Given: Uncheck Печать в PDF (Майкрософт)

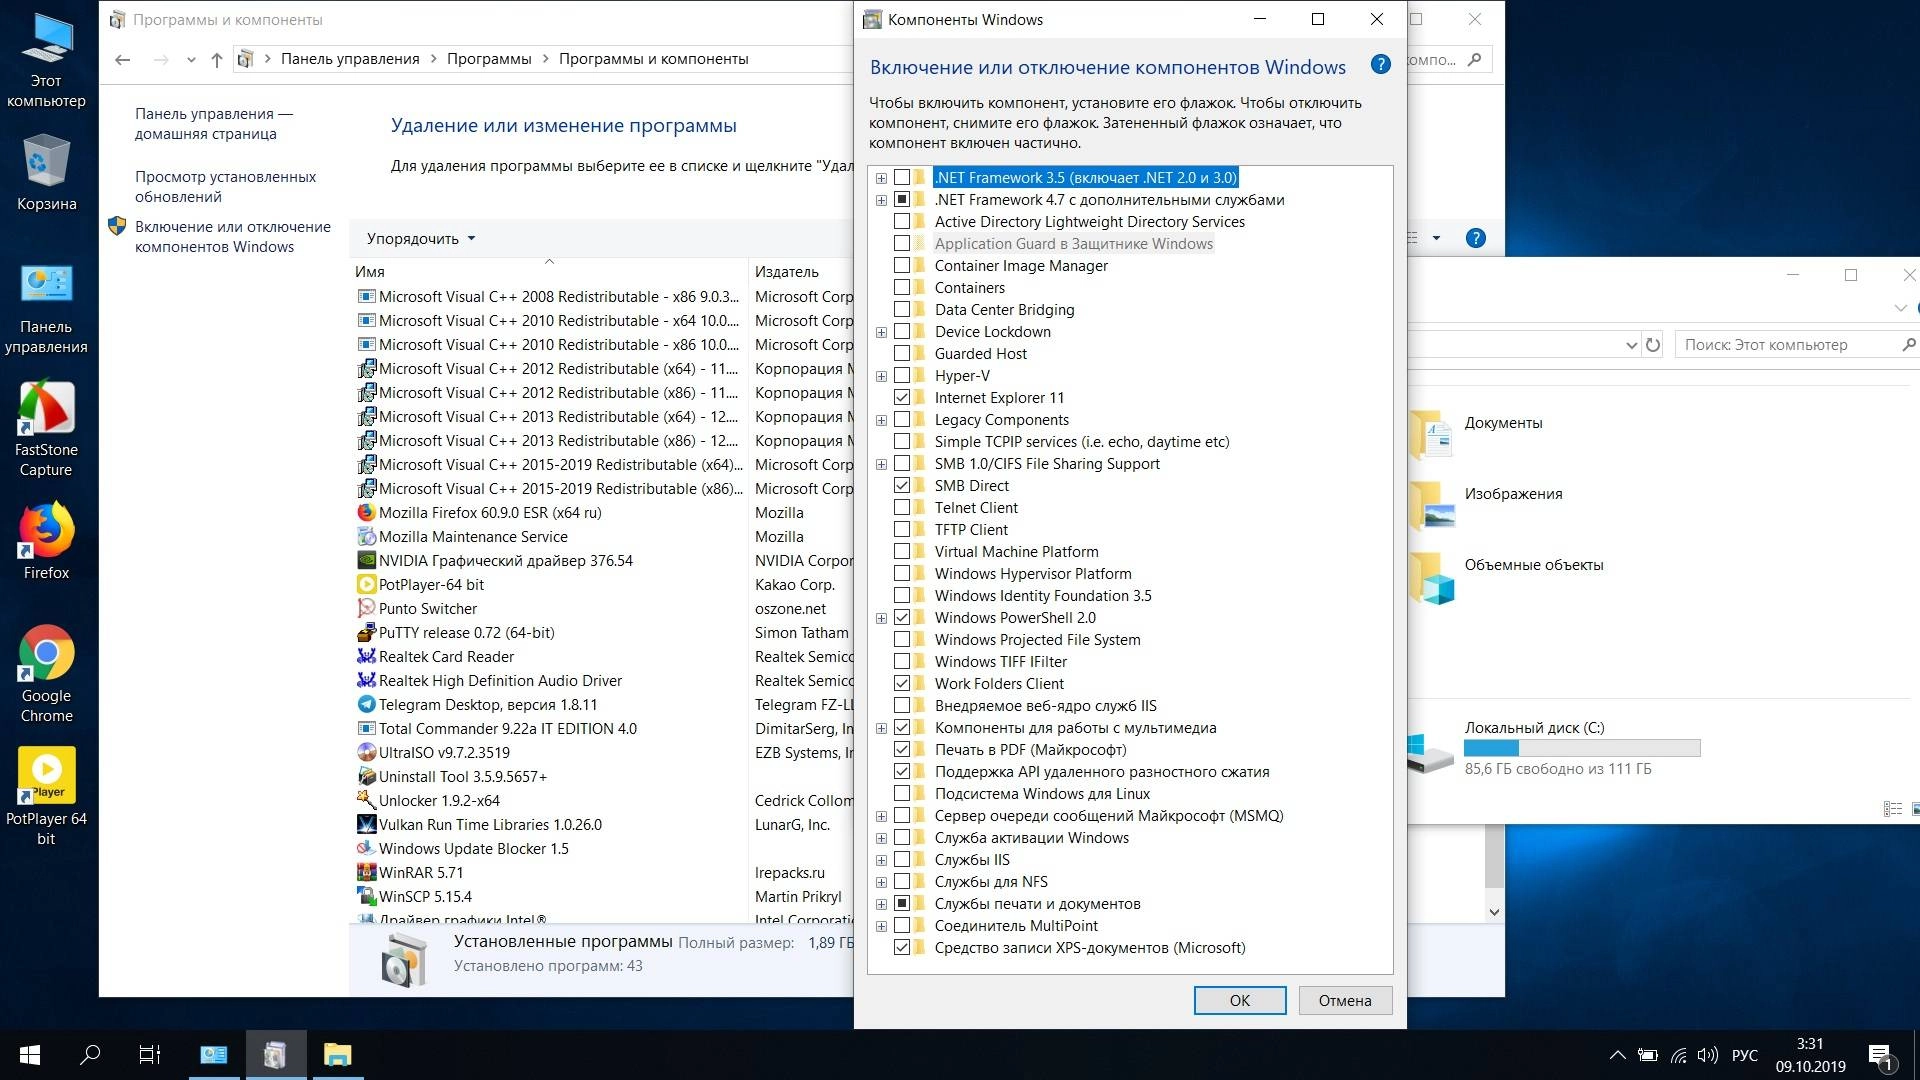Looking at the screenshot, I should 902,750.
